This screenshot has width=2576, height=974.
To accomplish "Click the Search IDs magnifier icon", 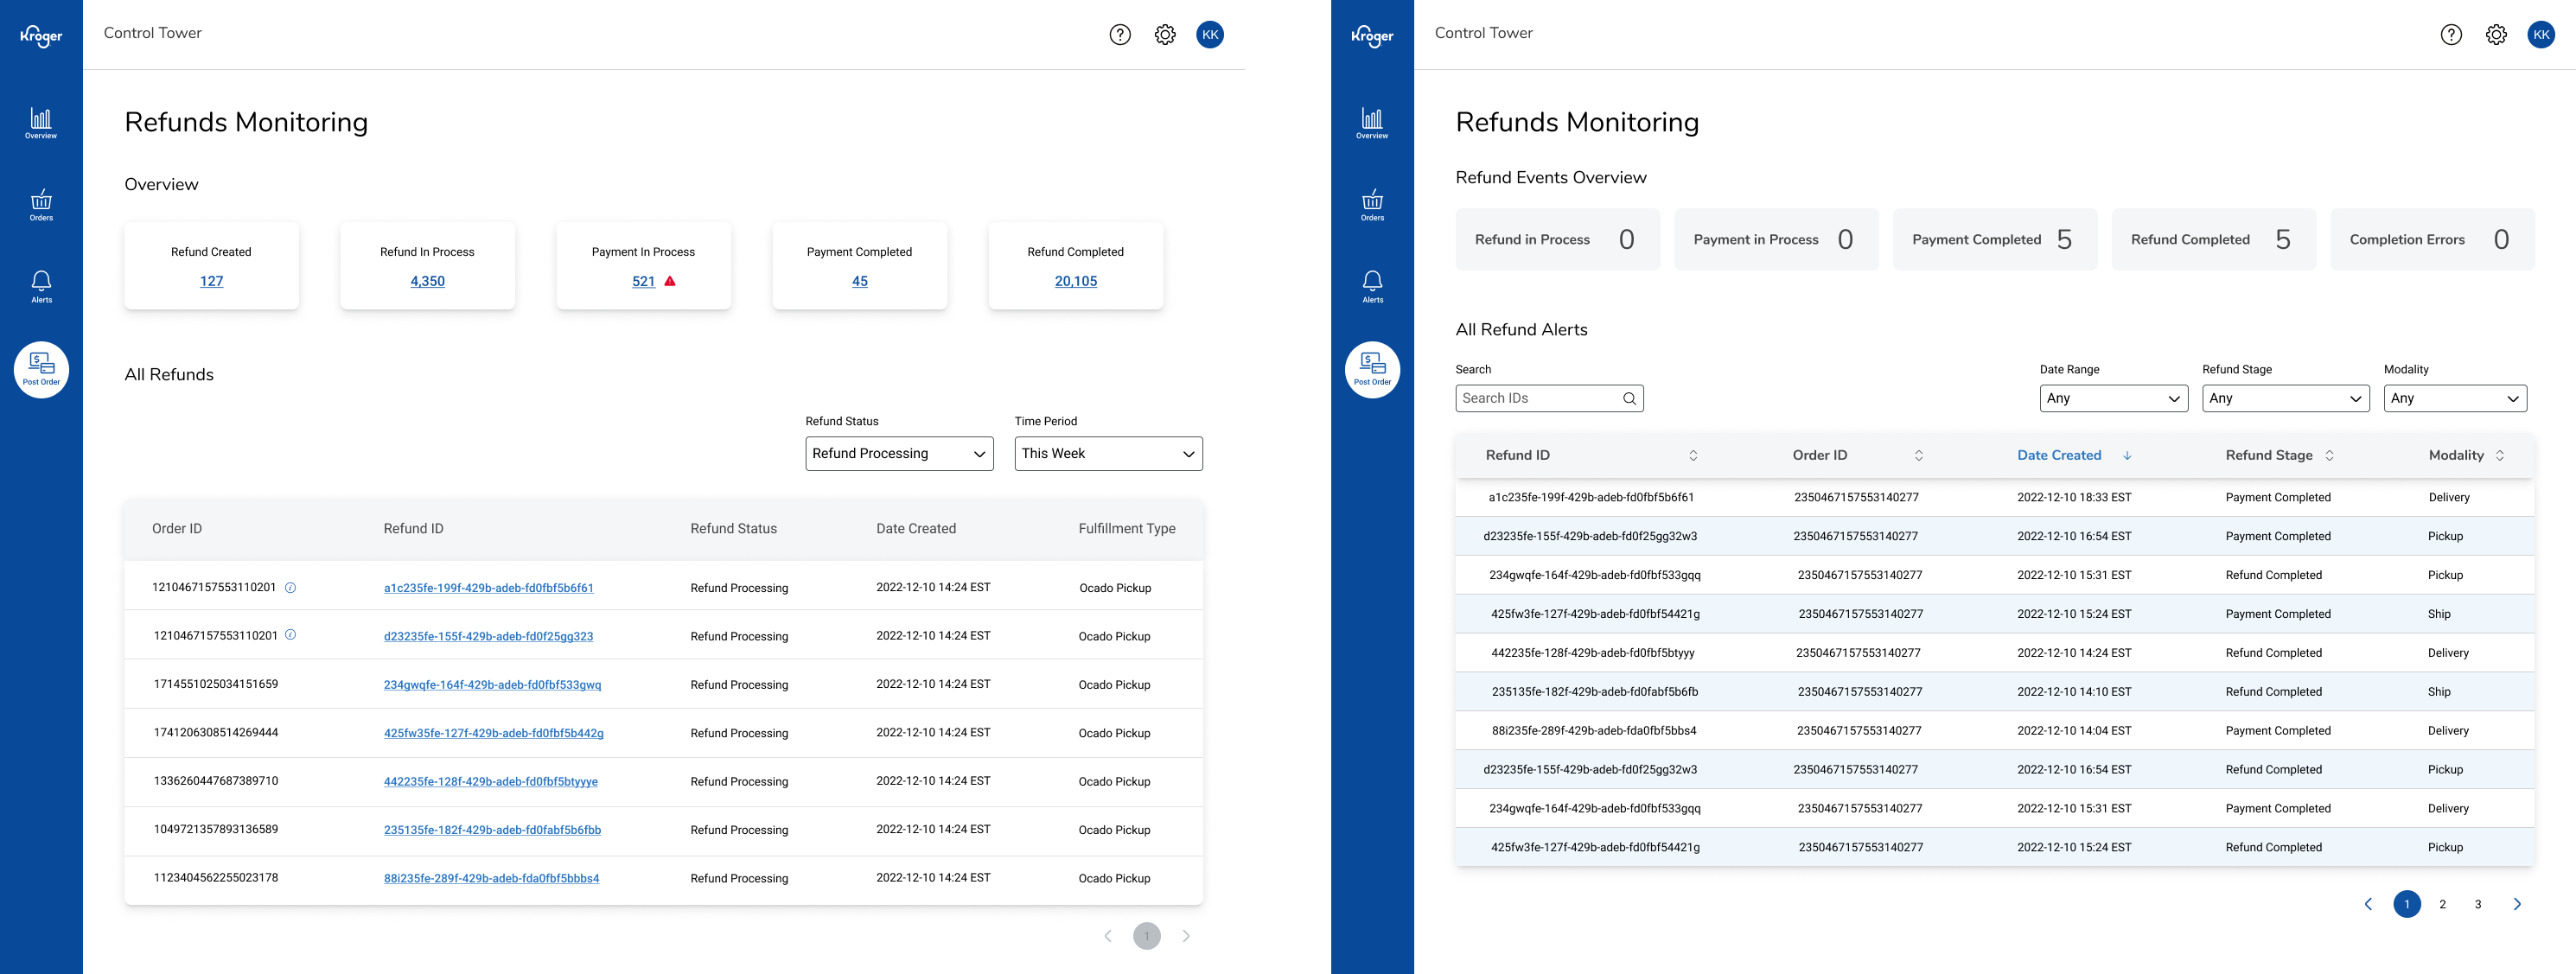I will pos(1629,399).
